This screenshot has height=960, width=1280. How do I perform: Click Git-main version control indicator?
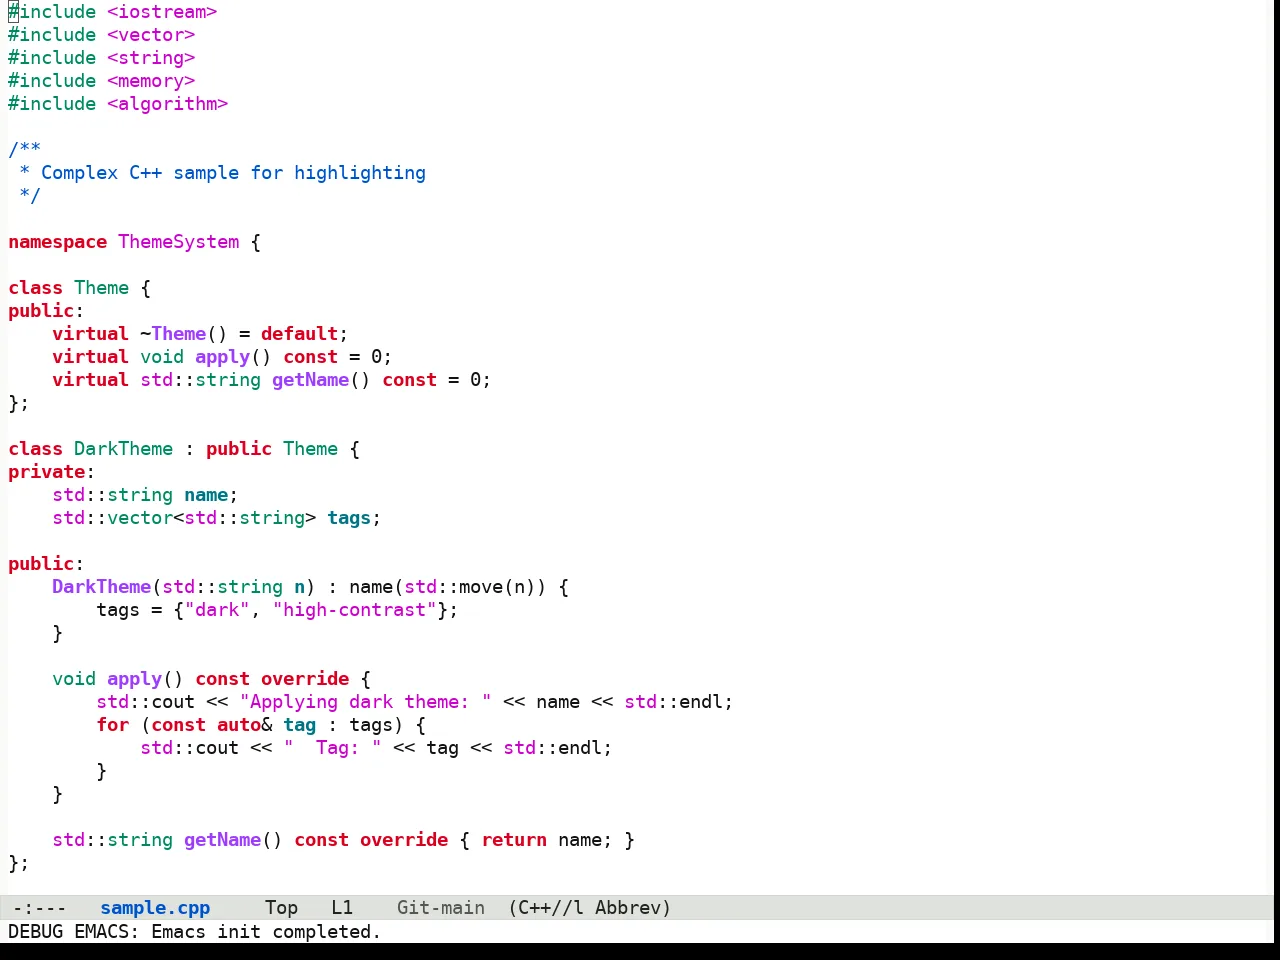(x=441, y=908)
